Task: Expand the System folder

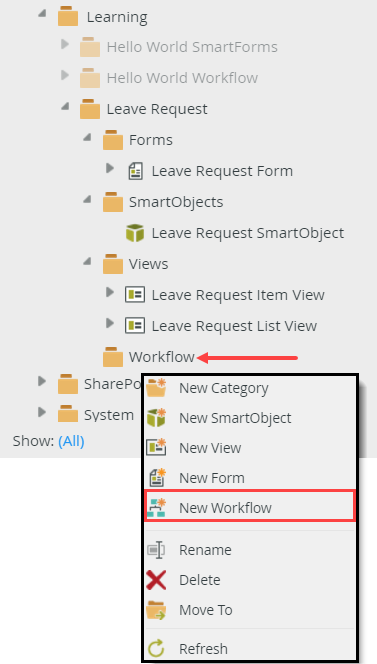Action: (42, 412)
